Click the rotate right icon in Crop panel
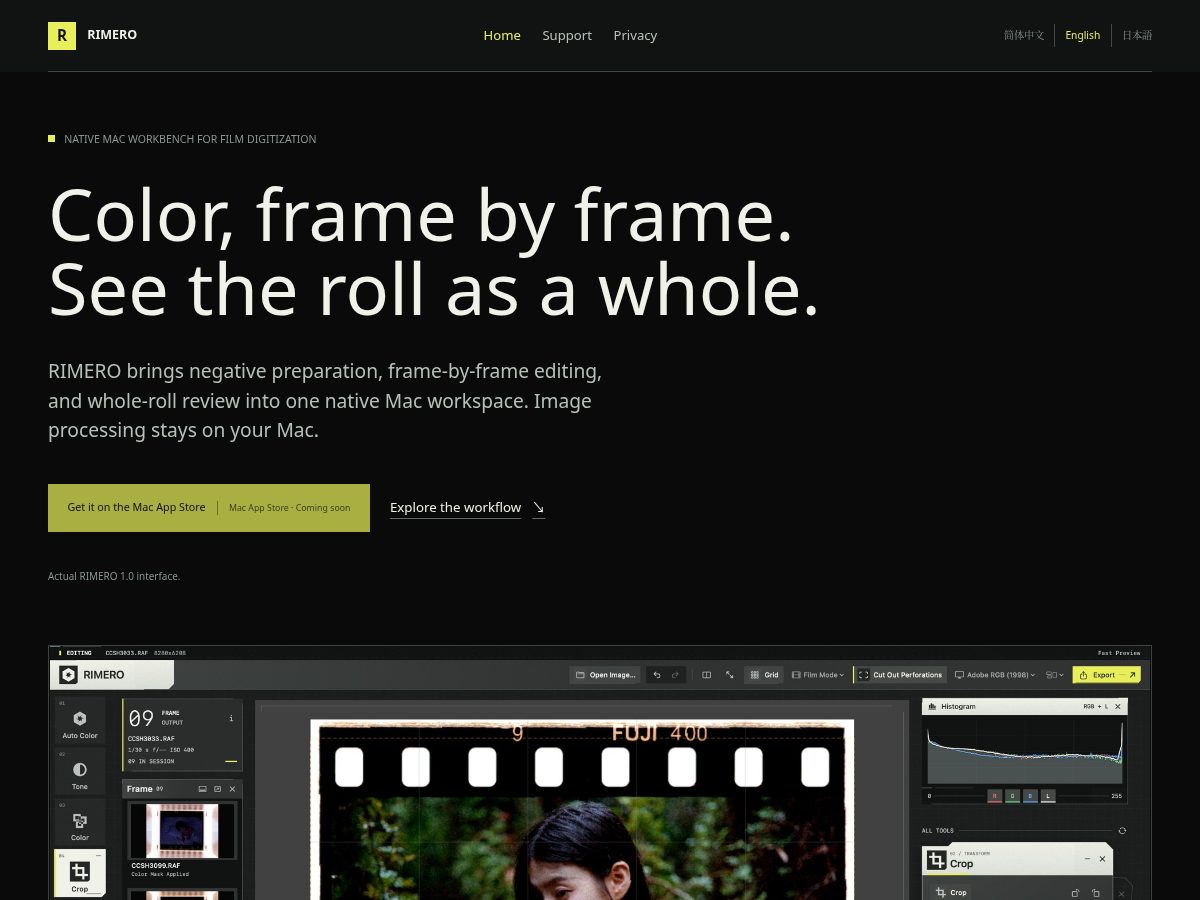Image resolution: width=1200 pixels, height=900 pixels. coord(1096,892)
